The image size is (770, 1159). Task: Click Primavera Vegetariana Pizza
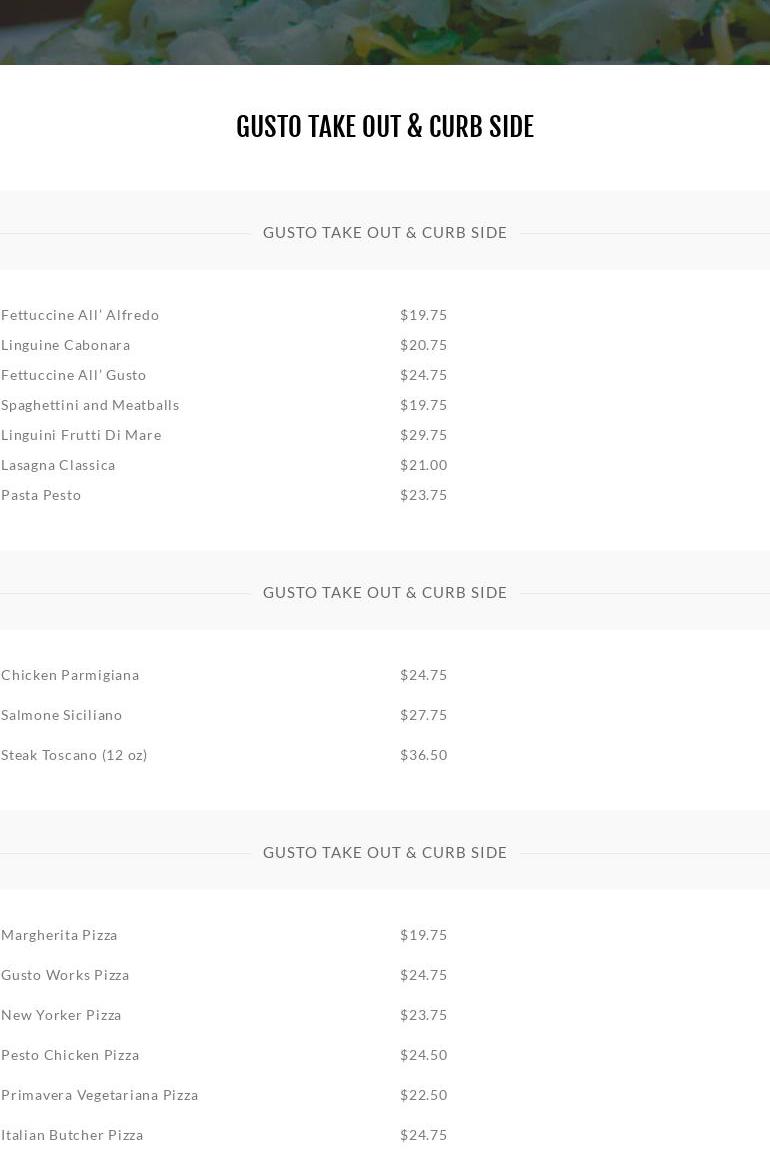(100, 1095)
